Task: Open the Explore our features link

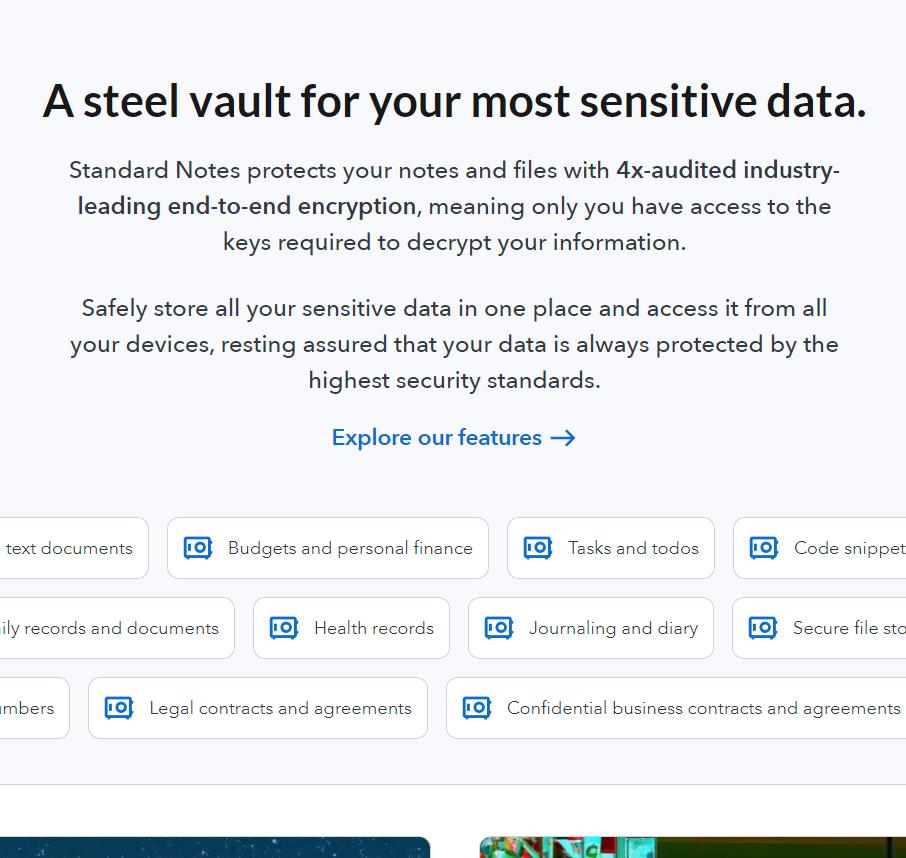Action: [x=436, y=437]
